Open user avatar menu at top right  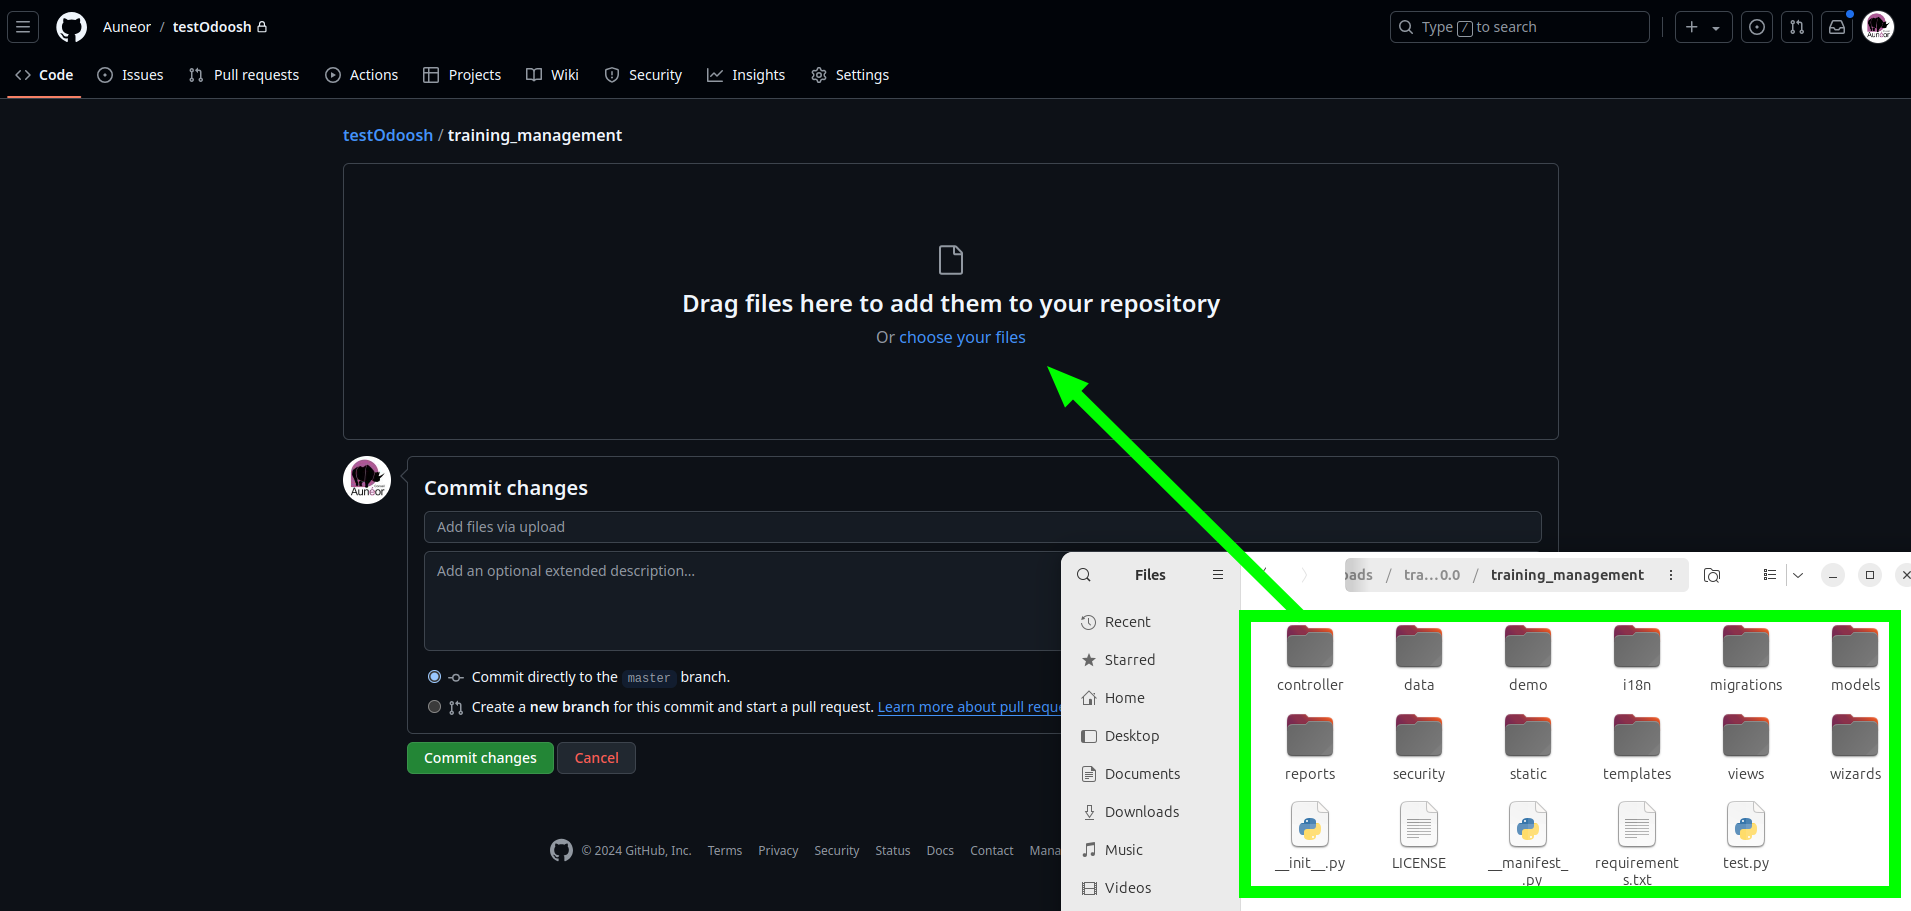pyautogui.click(x=1878, y=27)
